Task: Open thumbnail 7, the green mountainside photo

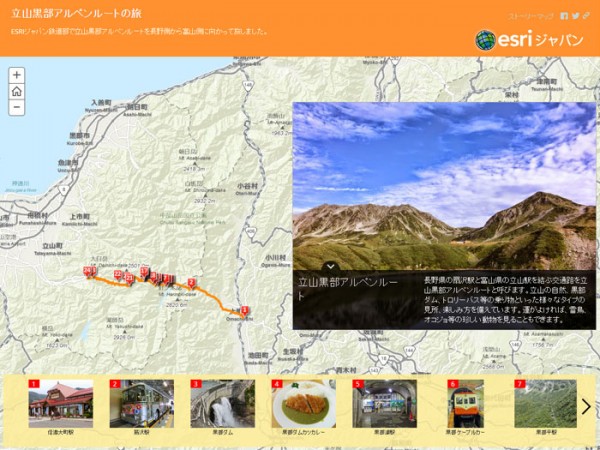Action: point(546,404)
